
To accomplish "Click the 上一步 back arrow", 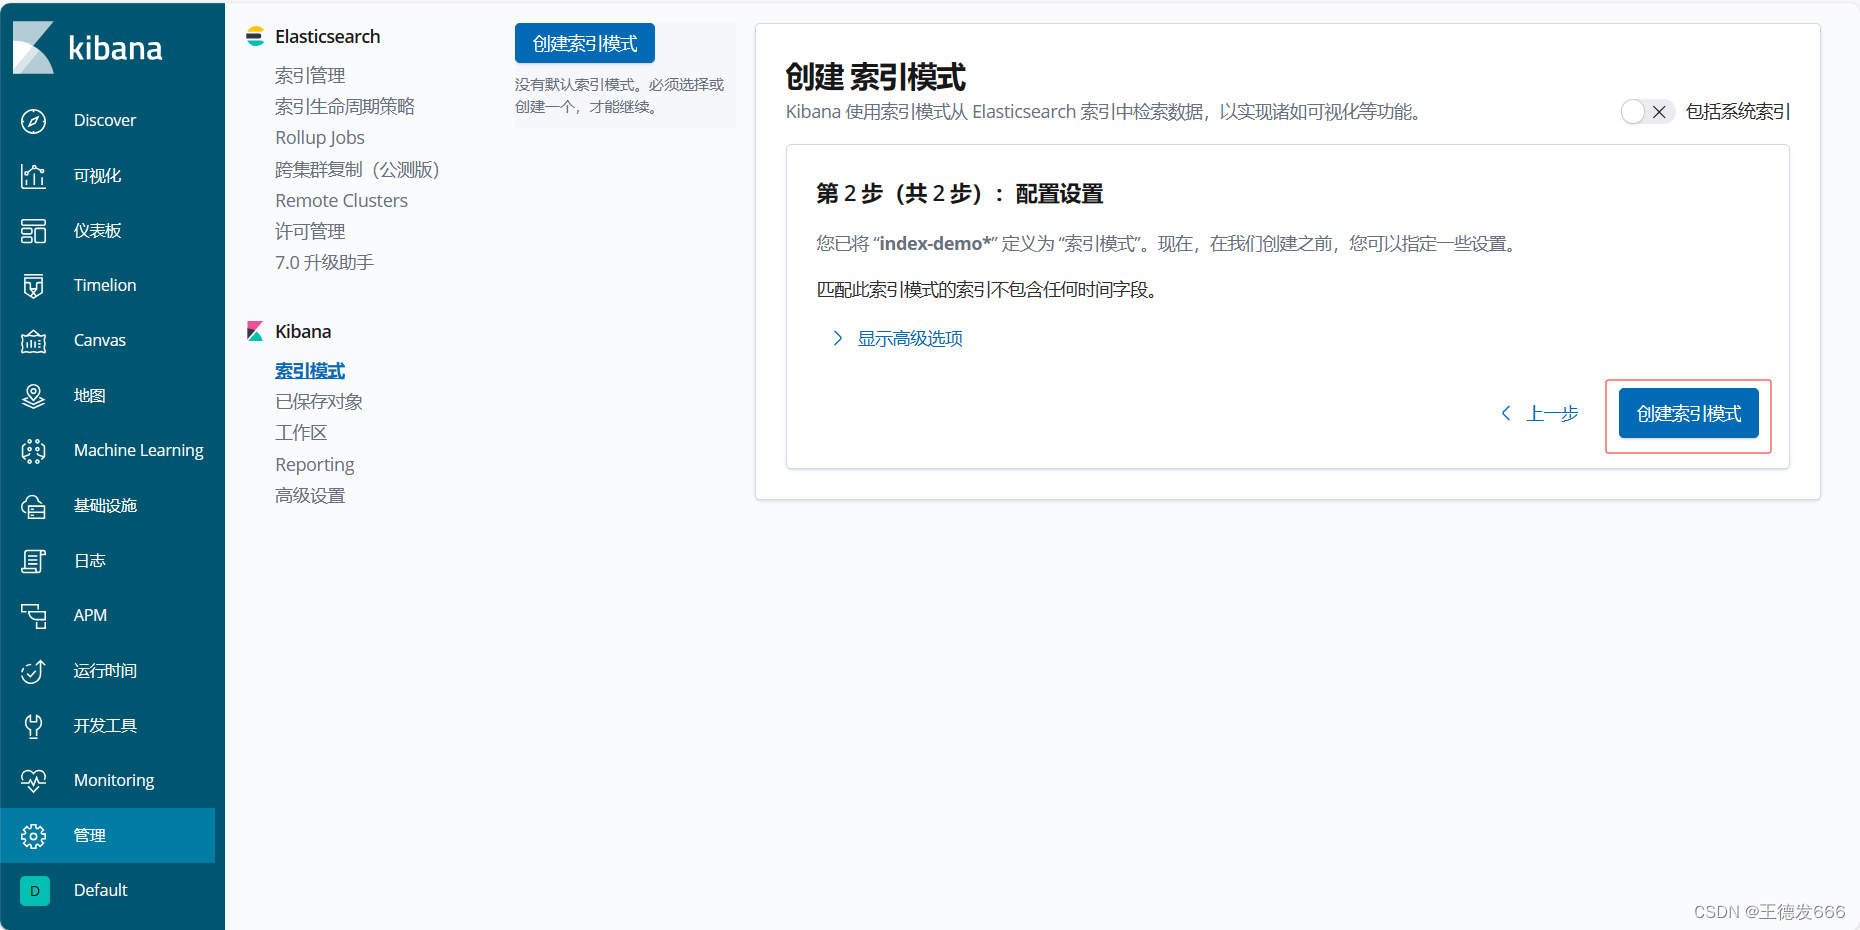I will pos(1506,413).
